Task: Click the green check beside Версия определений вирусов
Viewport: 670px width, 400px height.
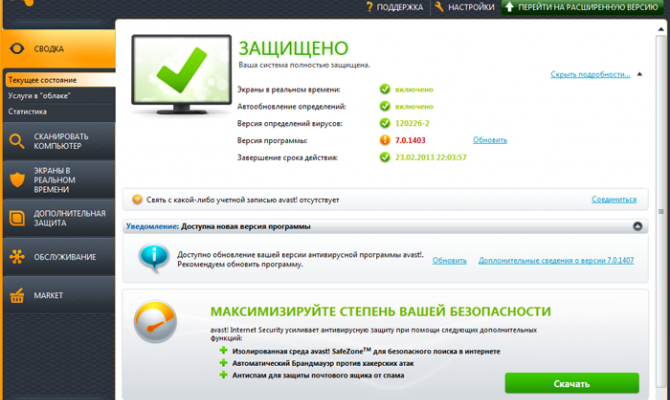Action: click(x=385, y=123)
